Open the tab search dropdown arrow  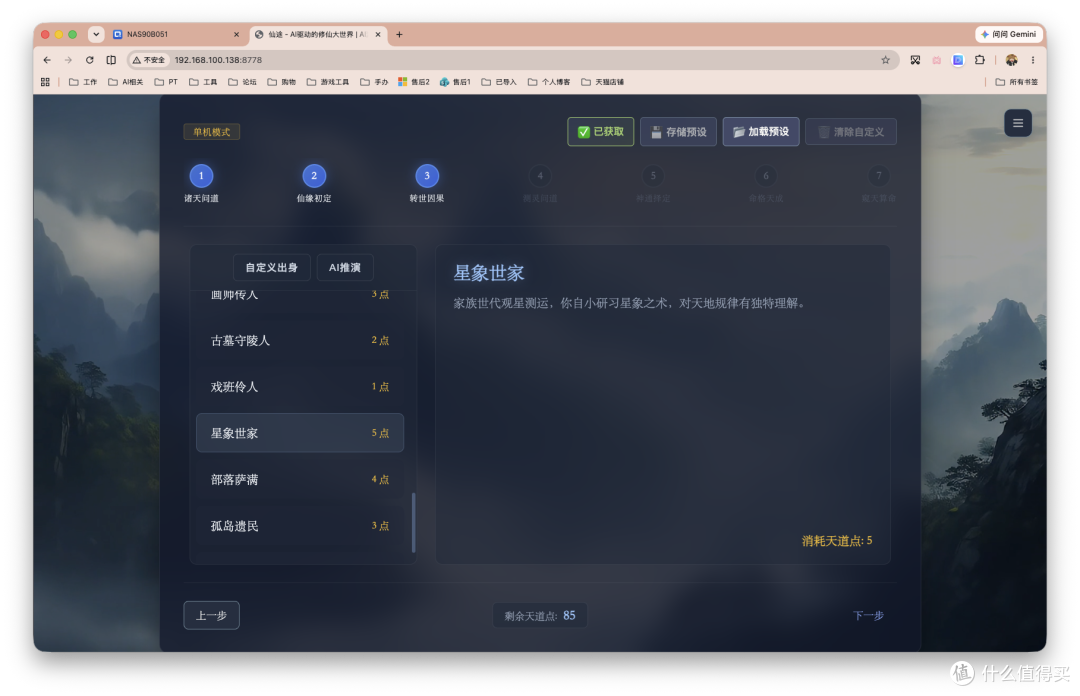click(96, 34)
